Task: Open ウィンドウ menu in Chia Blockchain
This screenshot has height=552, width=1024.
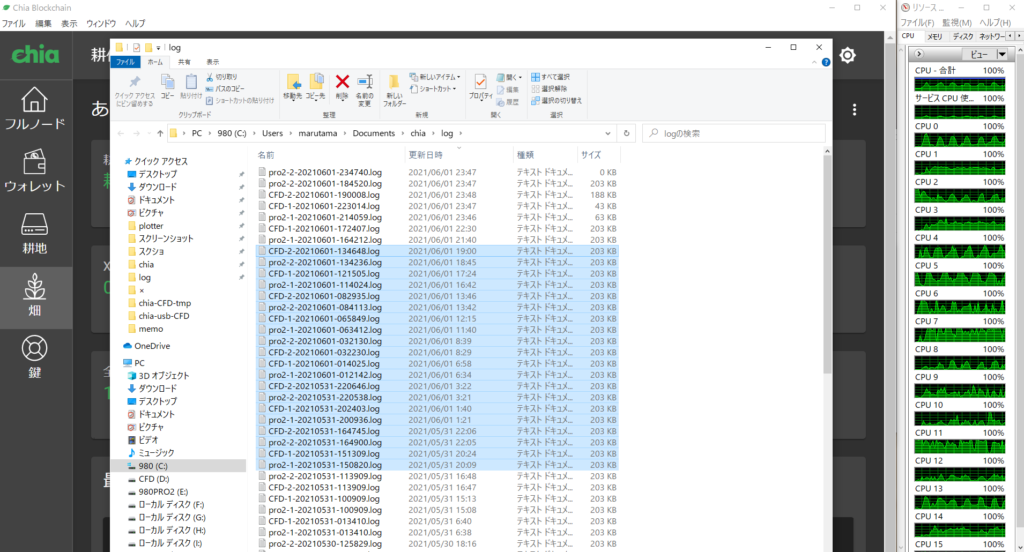Action: coord(101,24)
